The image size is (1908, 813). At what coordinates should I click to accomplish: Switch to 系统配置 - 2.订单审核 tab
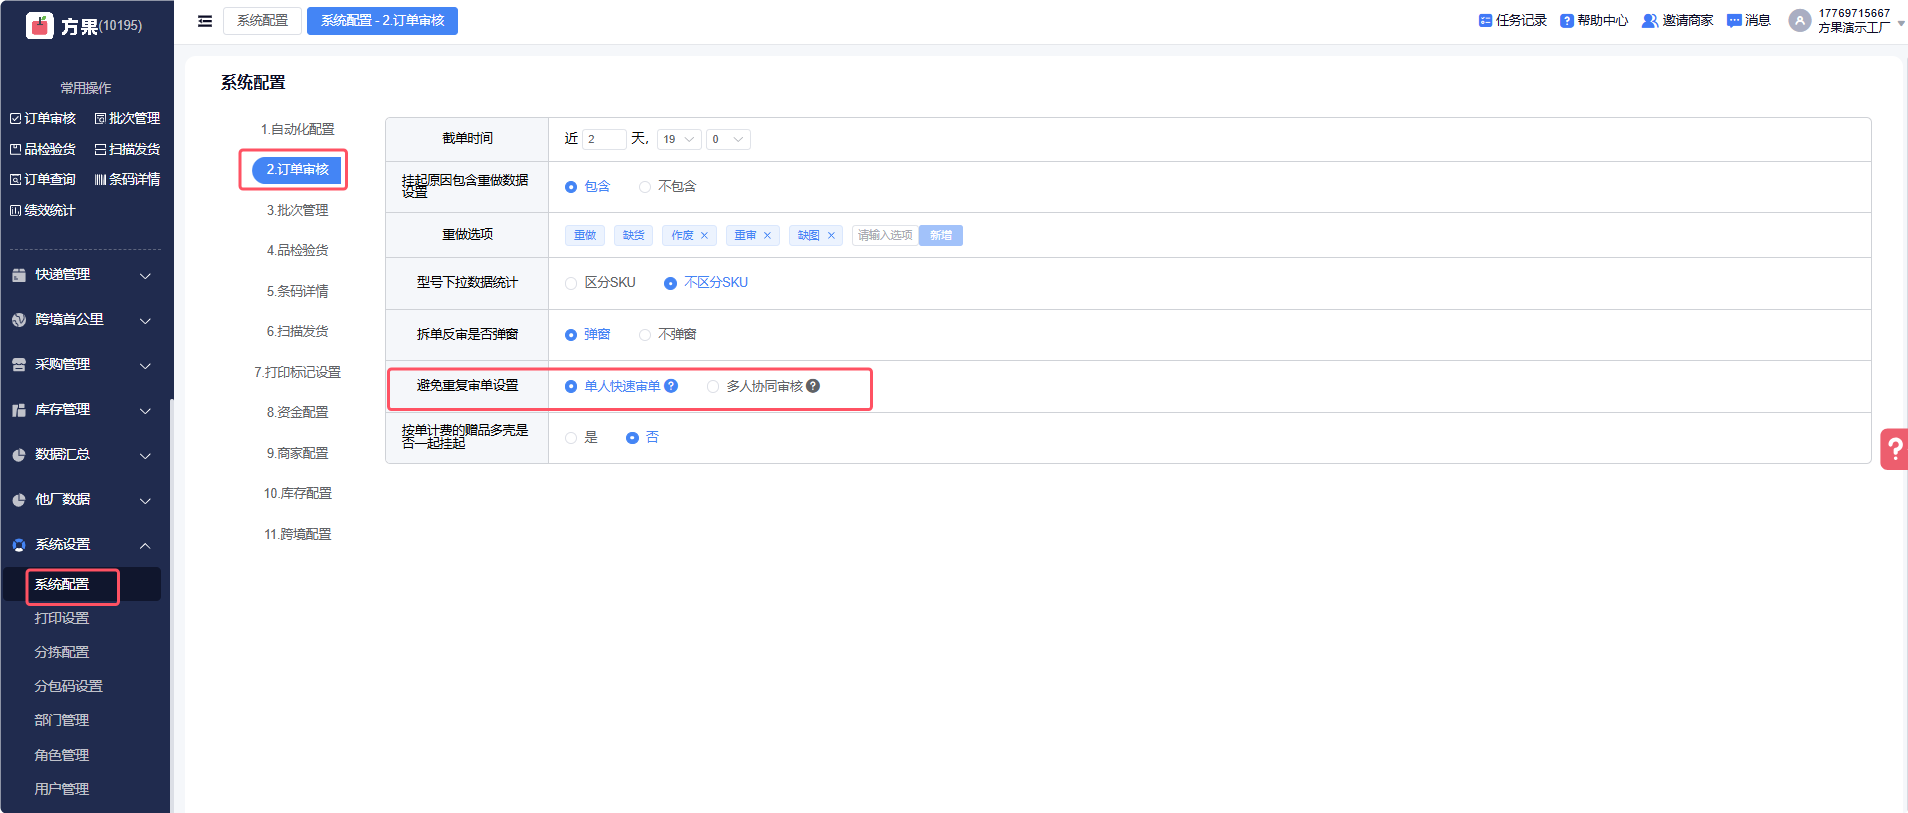pos(382,21)
